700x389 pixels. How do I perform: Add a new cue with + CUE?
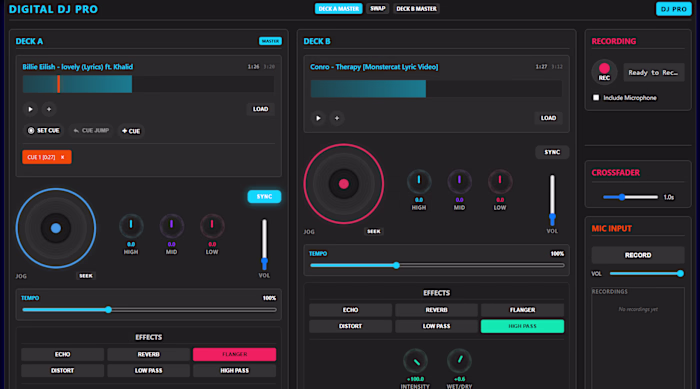pyautogui.click(x=131, y=131)
